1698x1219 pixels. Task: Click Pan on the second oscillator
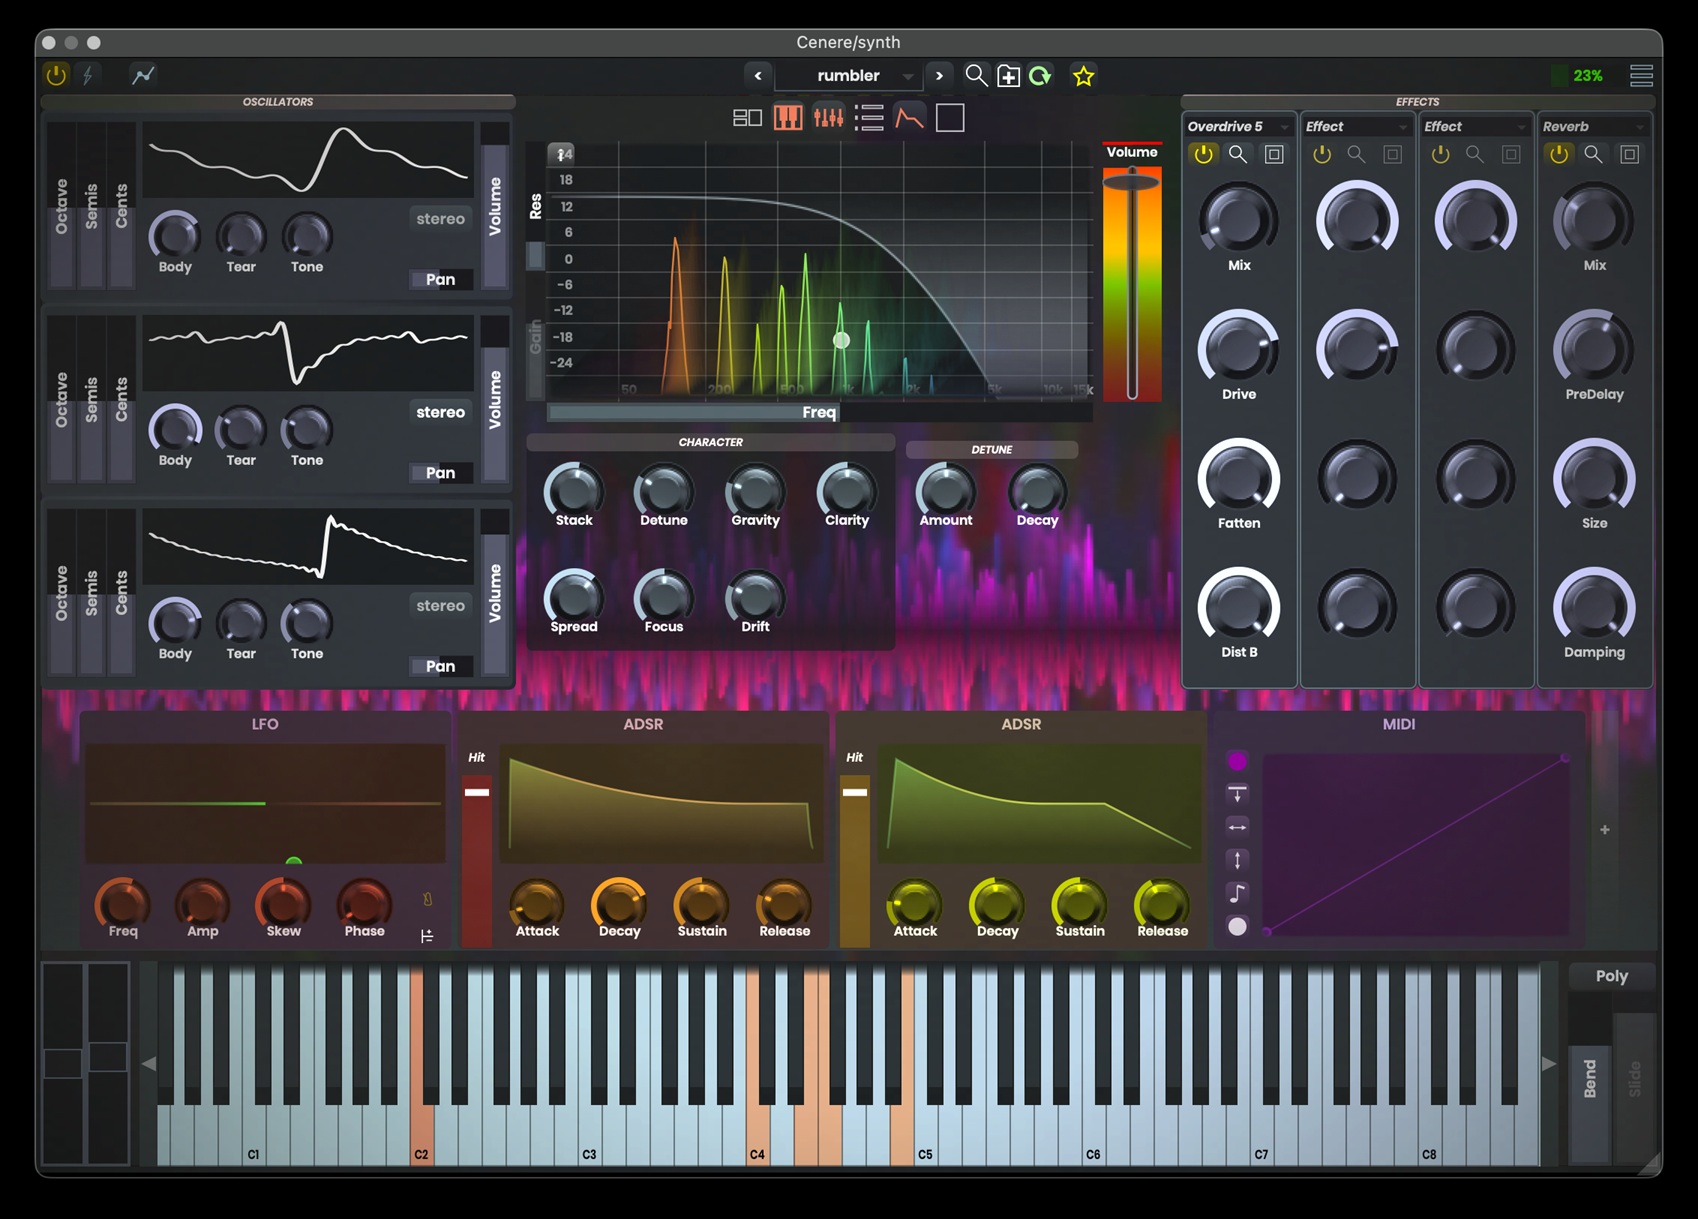[x=440, y=472]
